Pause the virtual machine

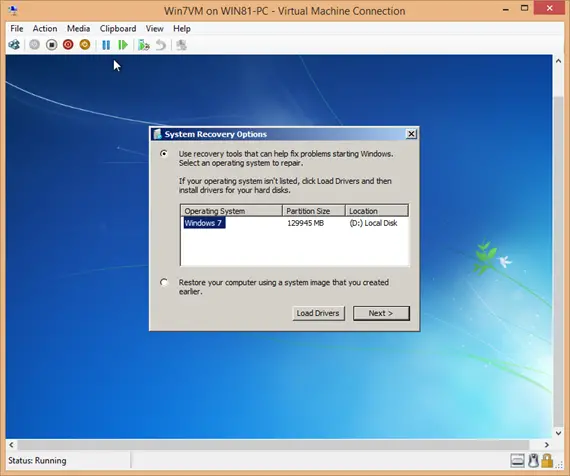pyautogui.click(x=106, y=45)
